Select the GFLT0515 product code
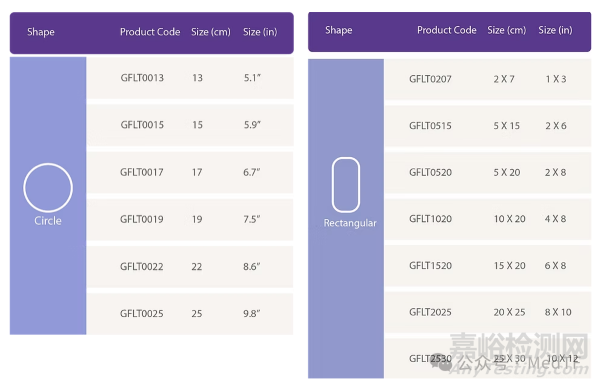Viewport: 600px width, 387px height. [430, 126]
